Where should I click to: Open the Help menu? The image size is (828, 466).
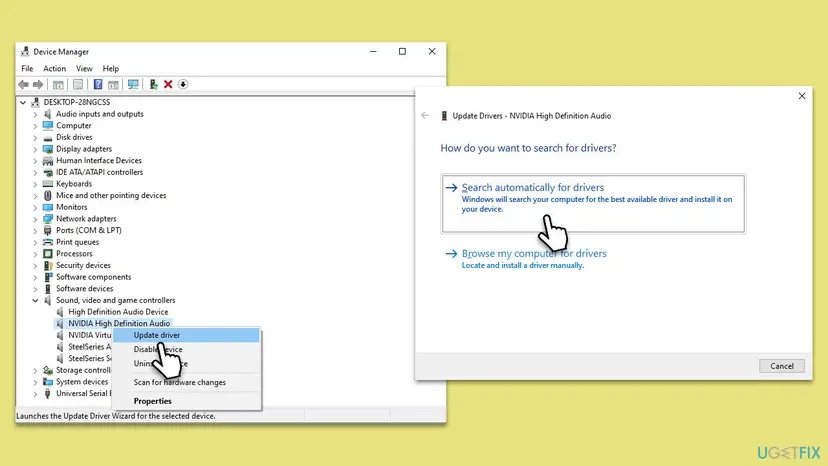[x=110, y=69]
